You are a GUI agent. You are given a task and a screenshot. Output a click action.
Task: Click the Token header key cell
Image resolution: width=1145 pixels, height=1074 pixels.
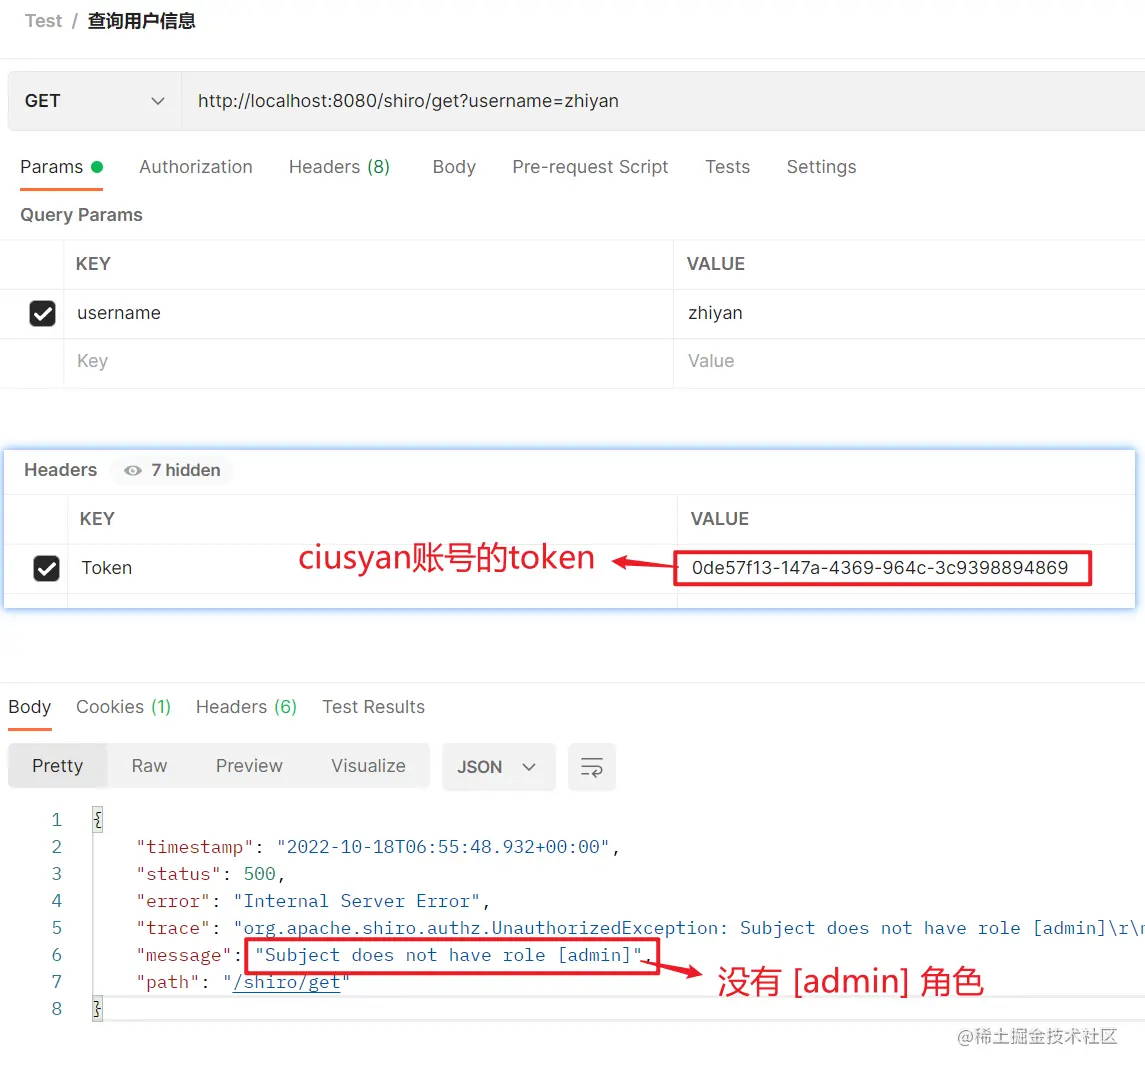click(x=372, y=568)
